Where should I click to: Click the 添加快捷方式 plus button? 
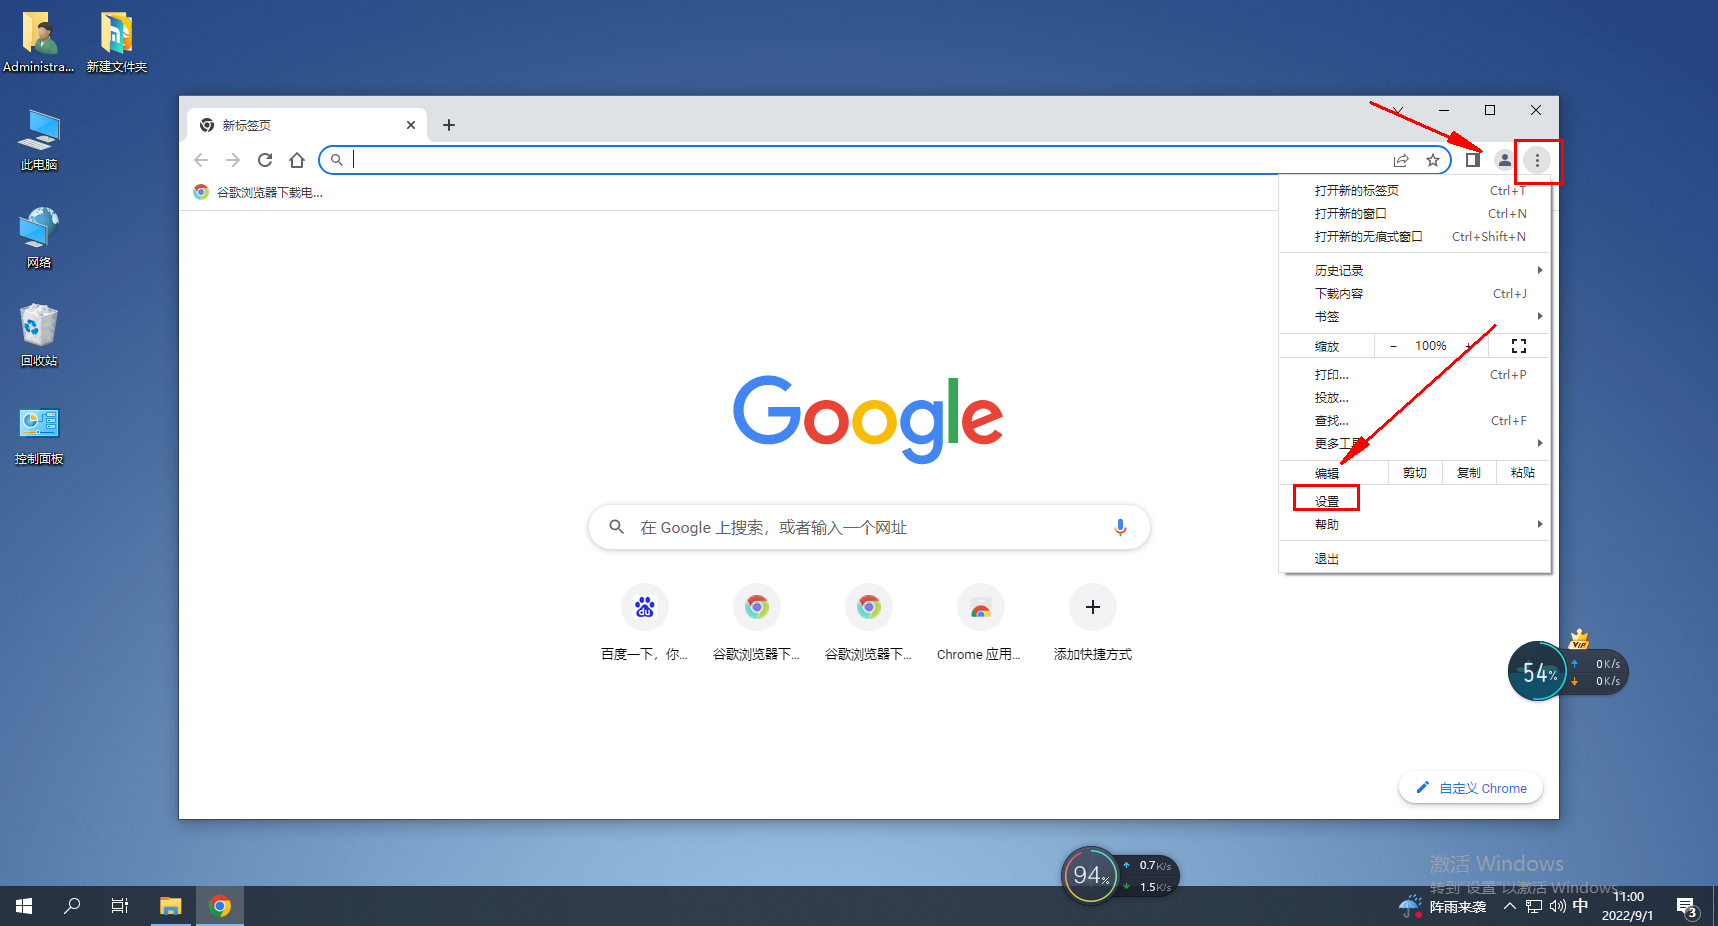1092,607
